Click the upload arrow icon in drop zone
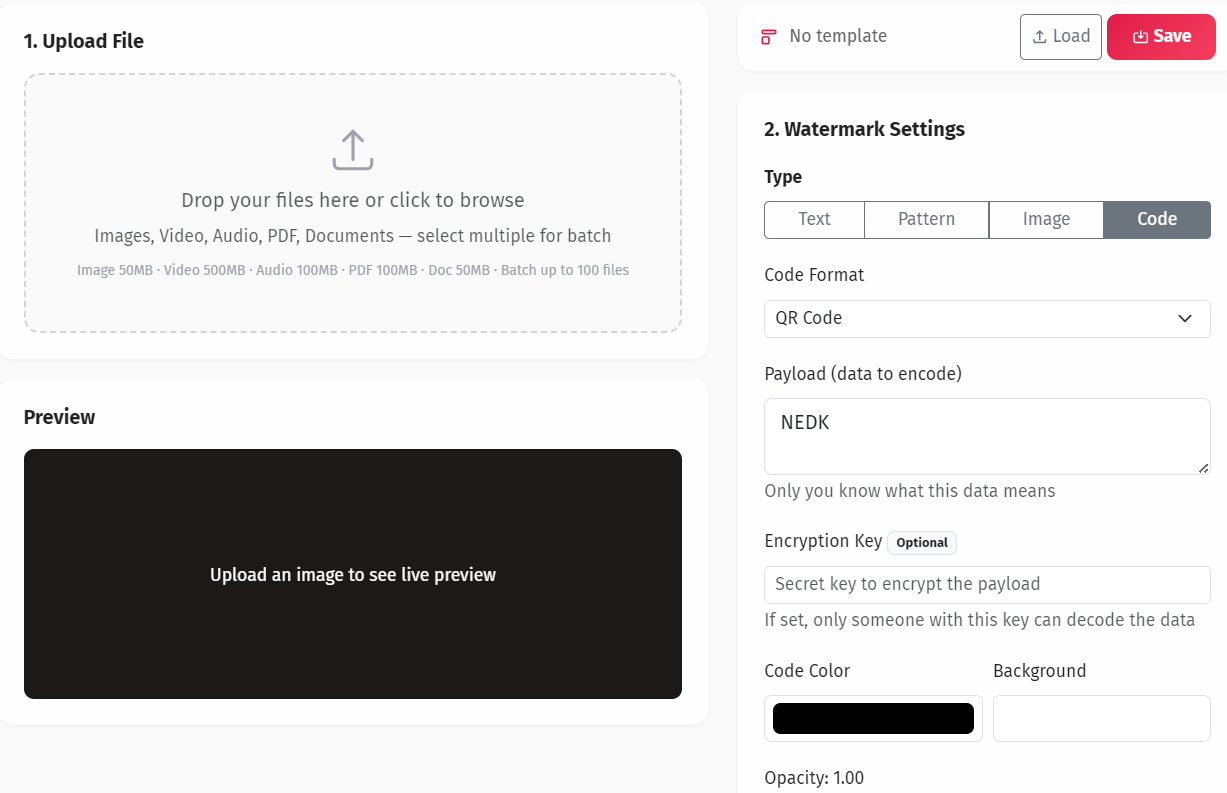 coord(352,150)
